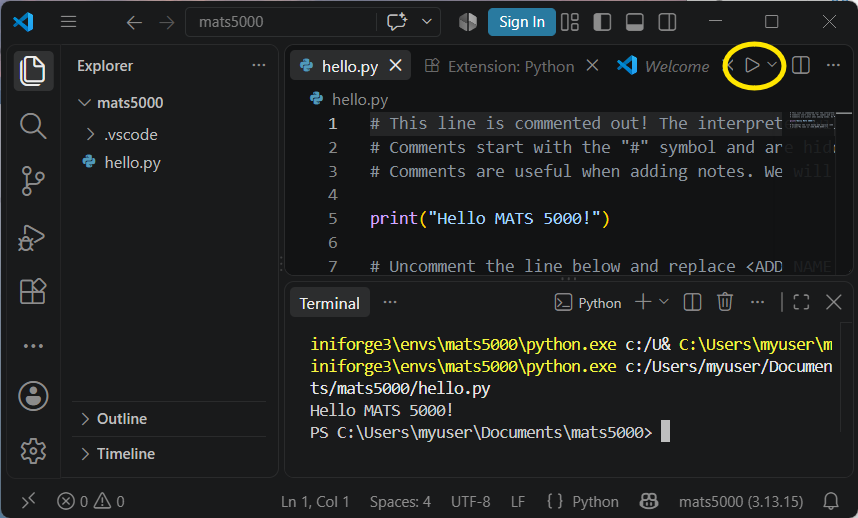Viewport: 858px width, 518px height.
Task: Create a new terminal with plus icon
Action: click(x=644, y=302)
